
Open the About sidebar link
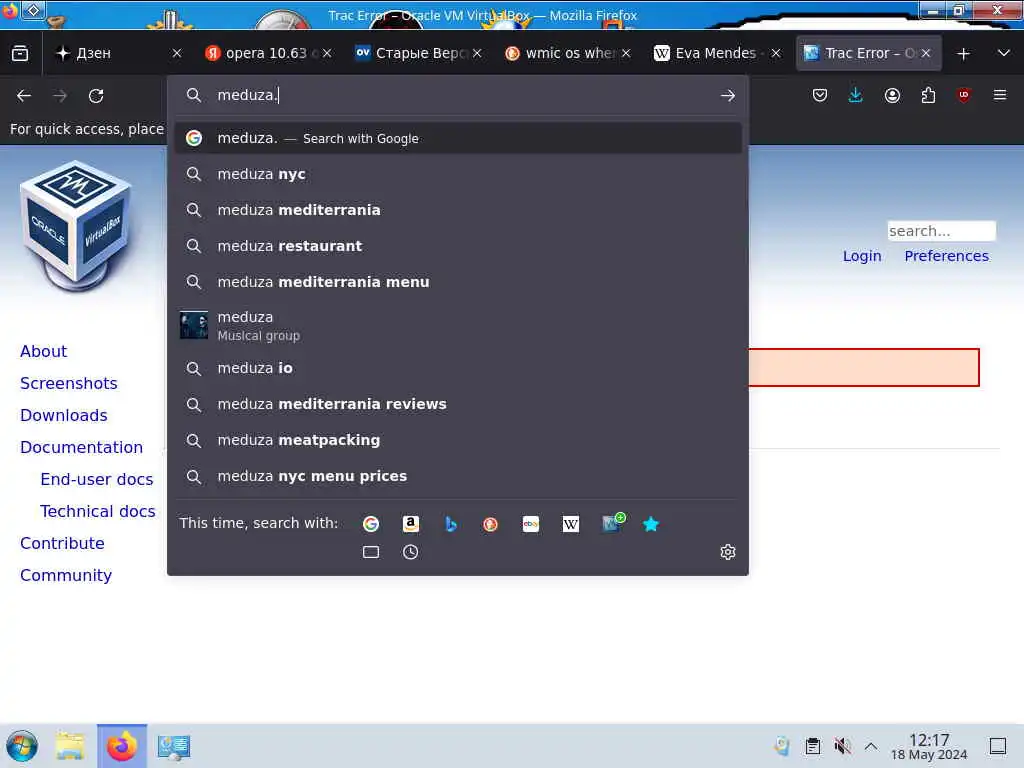coord(43,351)
